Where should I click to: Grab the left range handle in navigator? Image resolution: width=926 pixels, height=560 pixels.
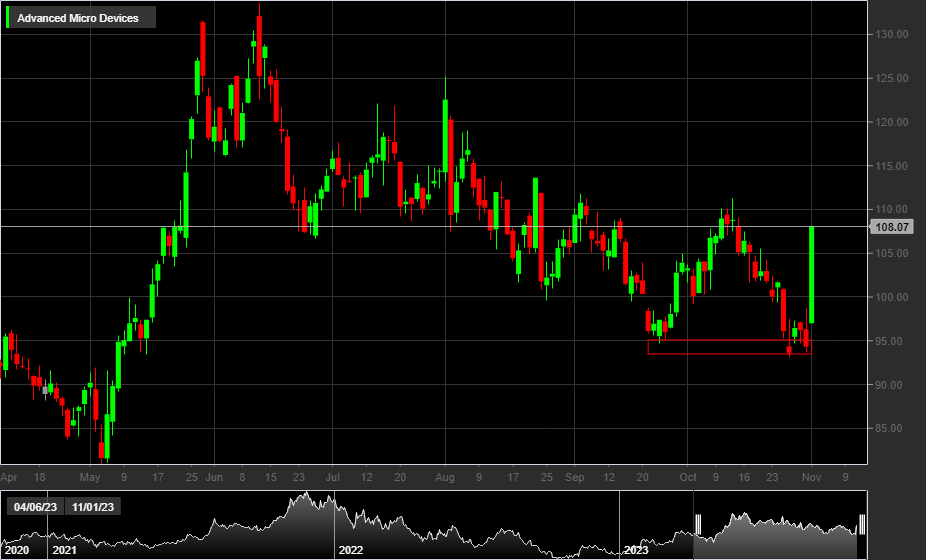[697, 525]
